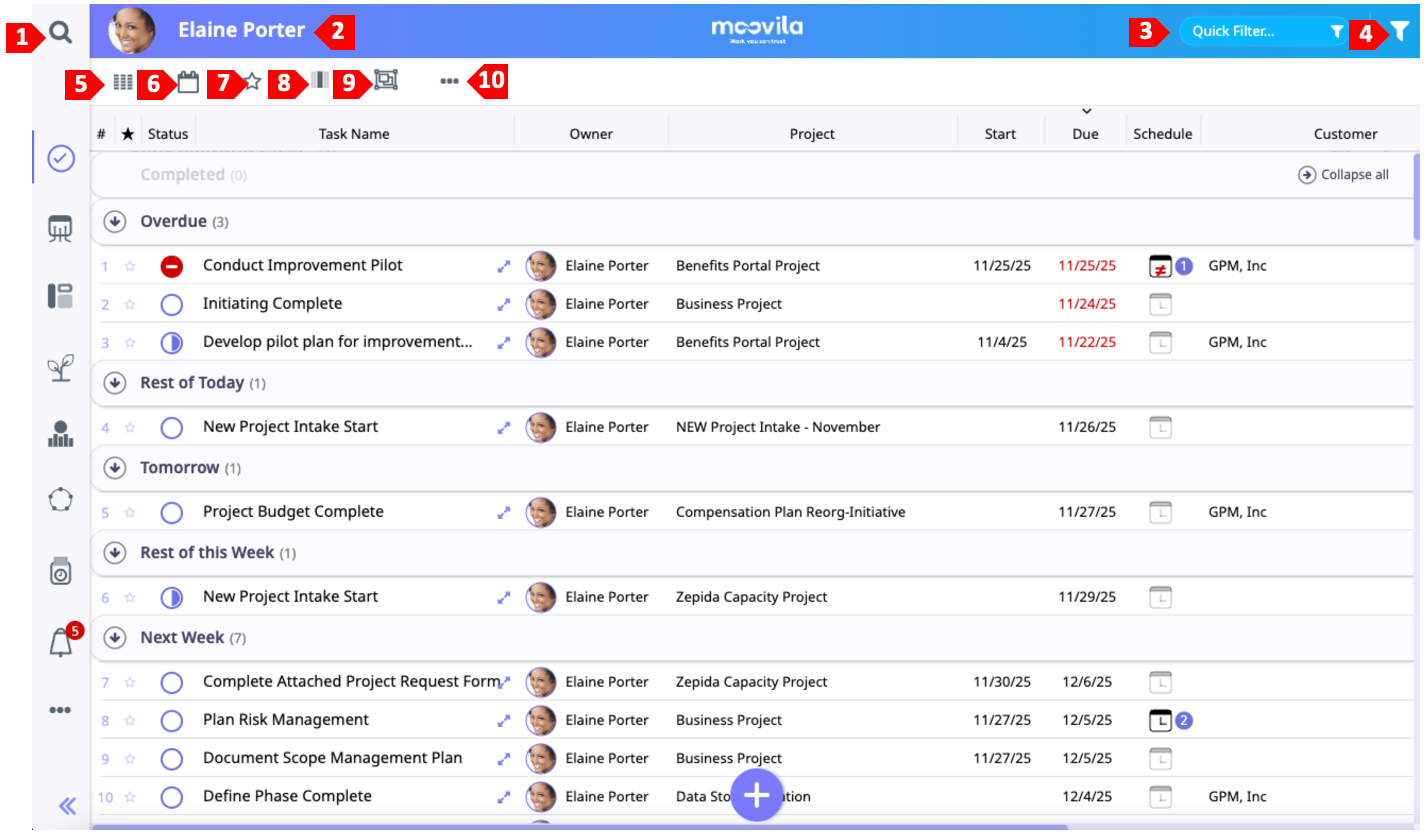Viewport: 1424px width, 840px height.
Task: Collapse the Overdue task group
Action: (x=115, y=222)
